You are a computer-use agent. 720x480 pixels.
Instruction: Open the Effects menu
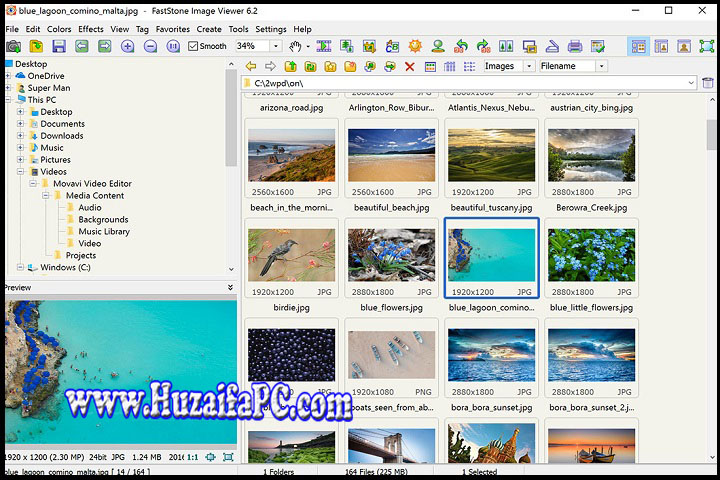click(90, 29)
